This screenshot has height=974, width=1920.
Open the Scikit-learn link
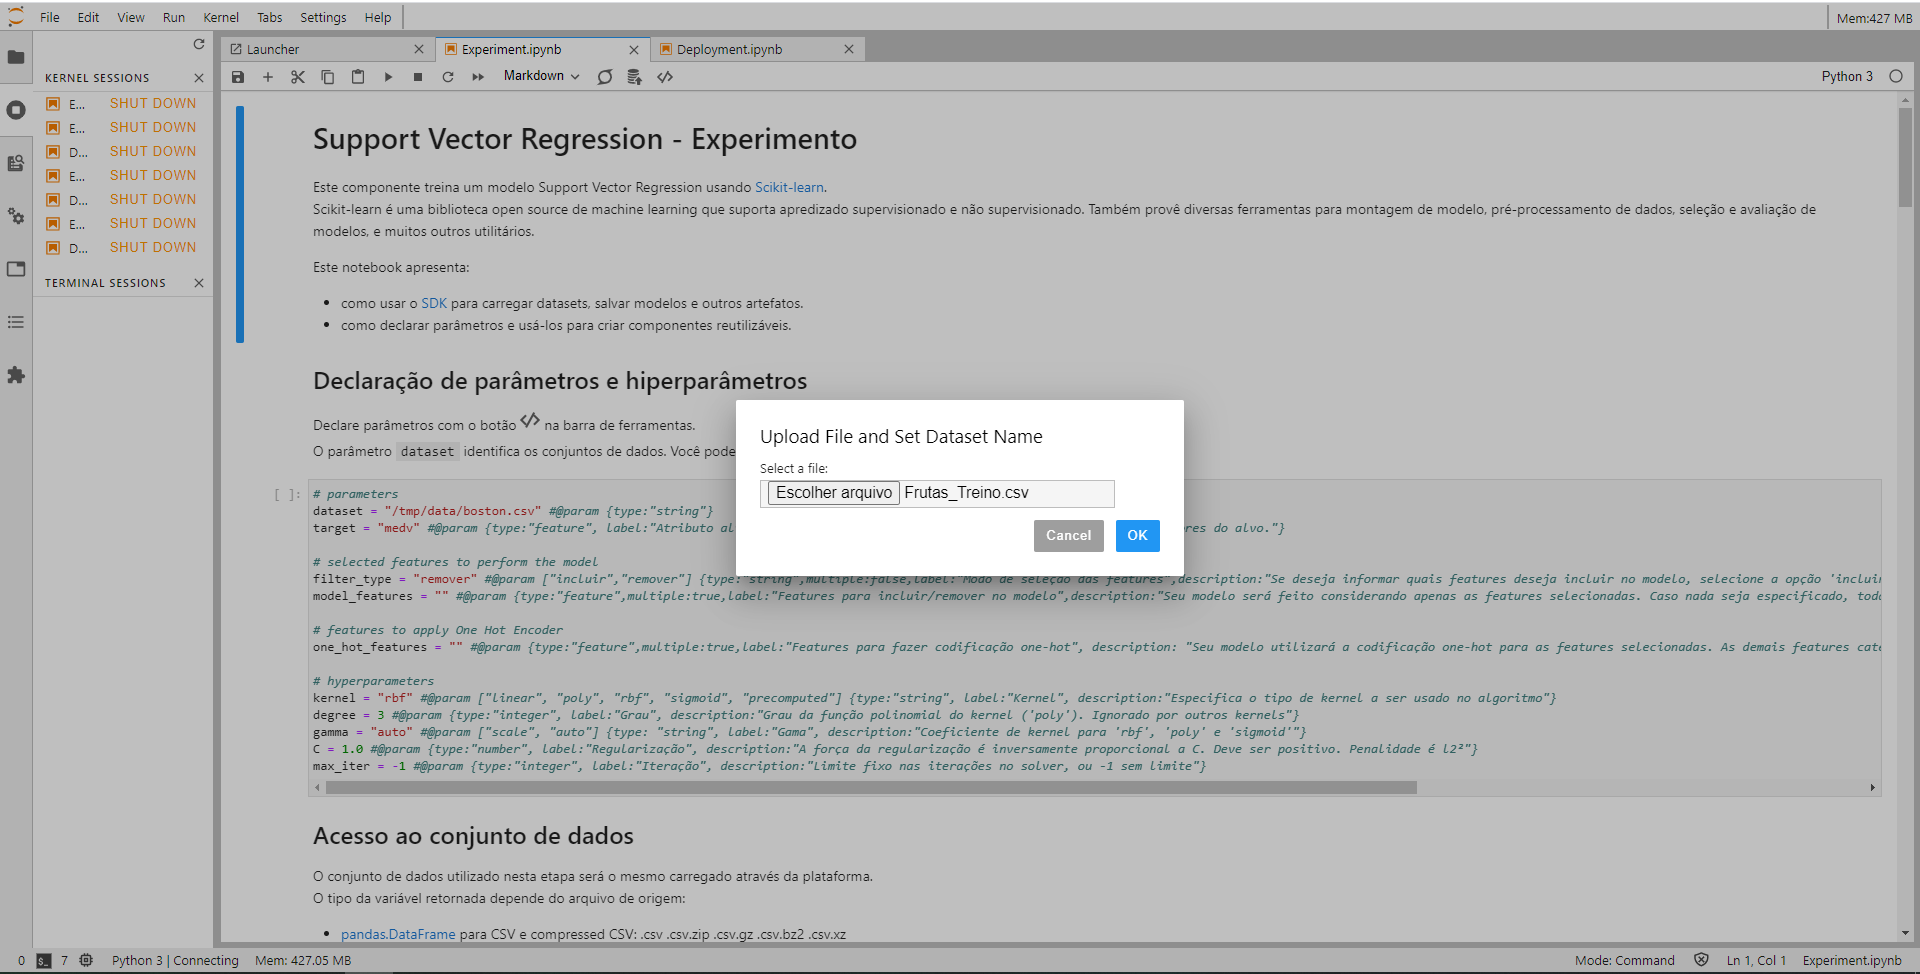coord(789,187)
